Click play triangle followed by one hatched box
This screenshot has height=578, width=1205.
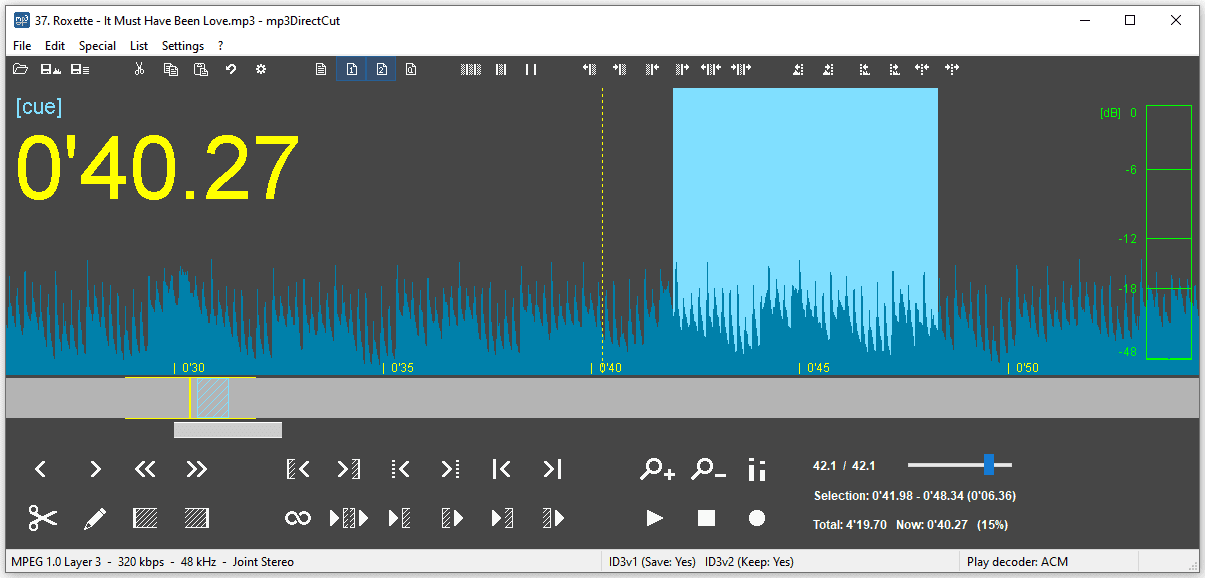(x=400, y=518)
